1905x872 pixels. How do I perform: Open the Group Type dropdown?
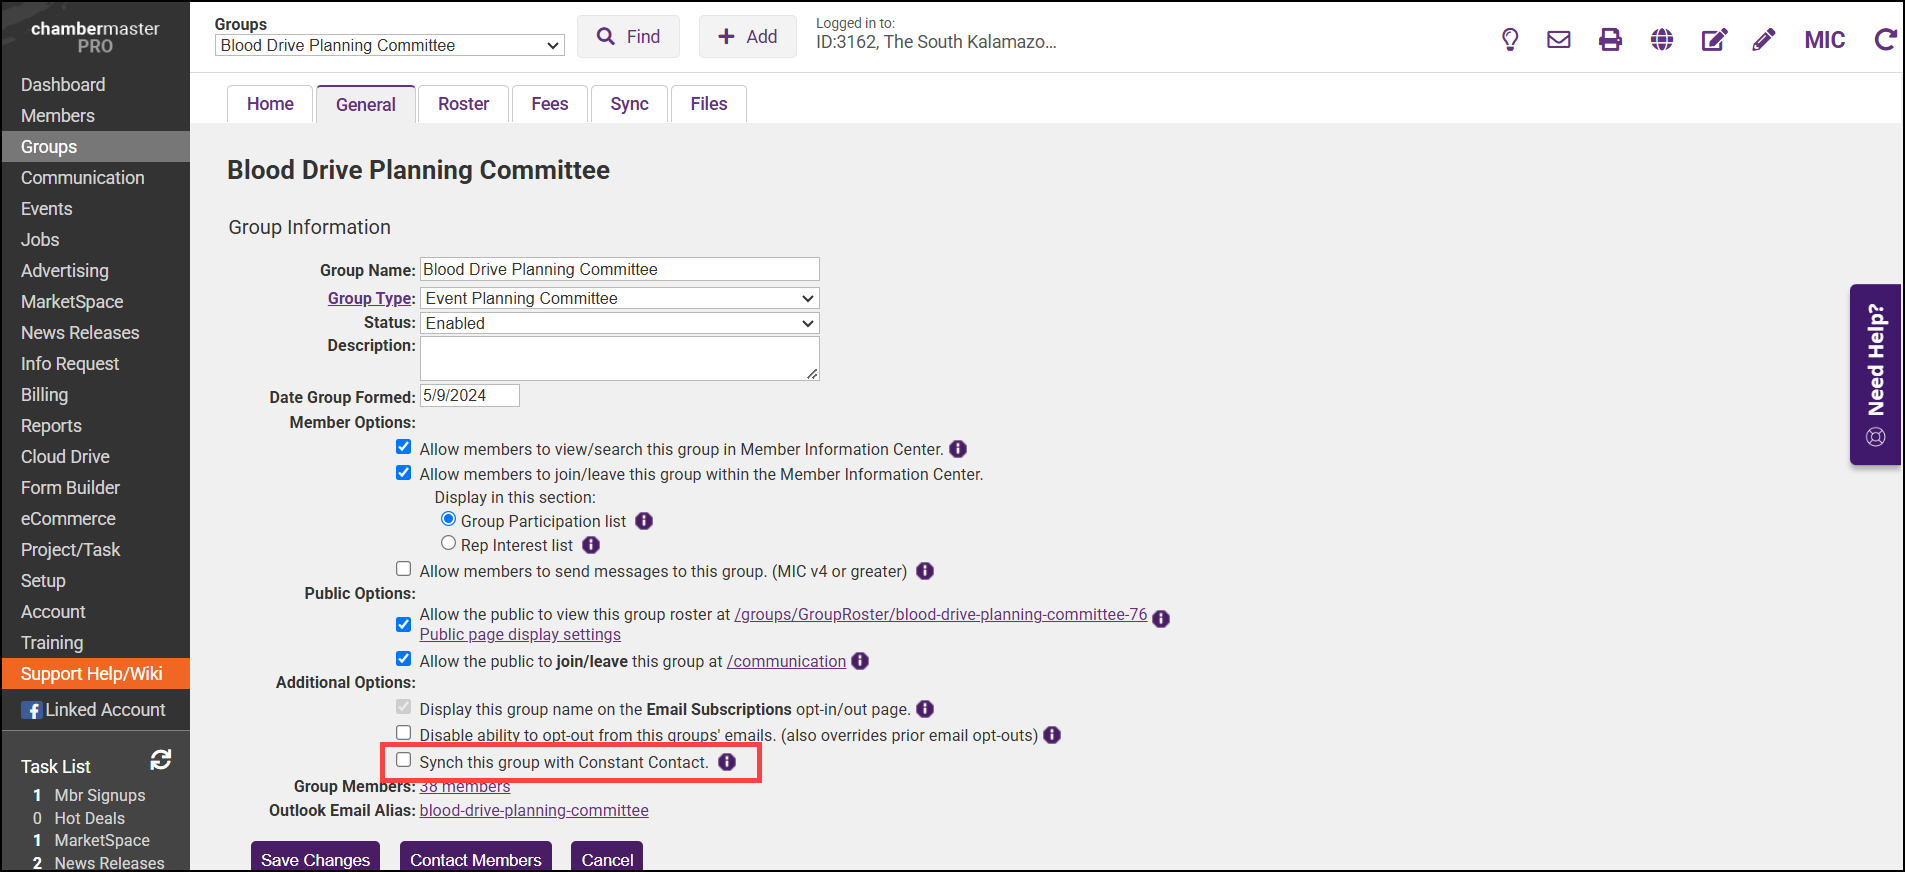pyautogui.click(x=619, y=298)
